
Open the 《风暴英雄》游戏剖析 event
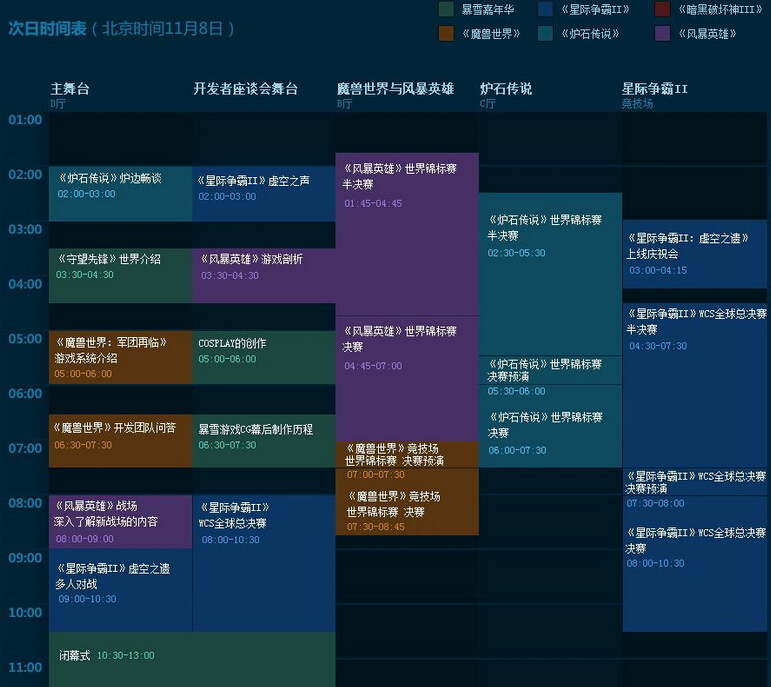(264, 275)
